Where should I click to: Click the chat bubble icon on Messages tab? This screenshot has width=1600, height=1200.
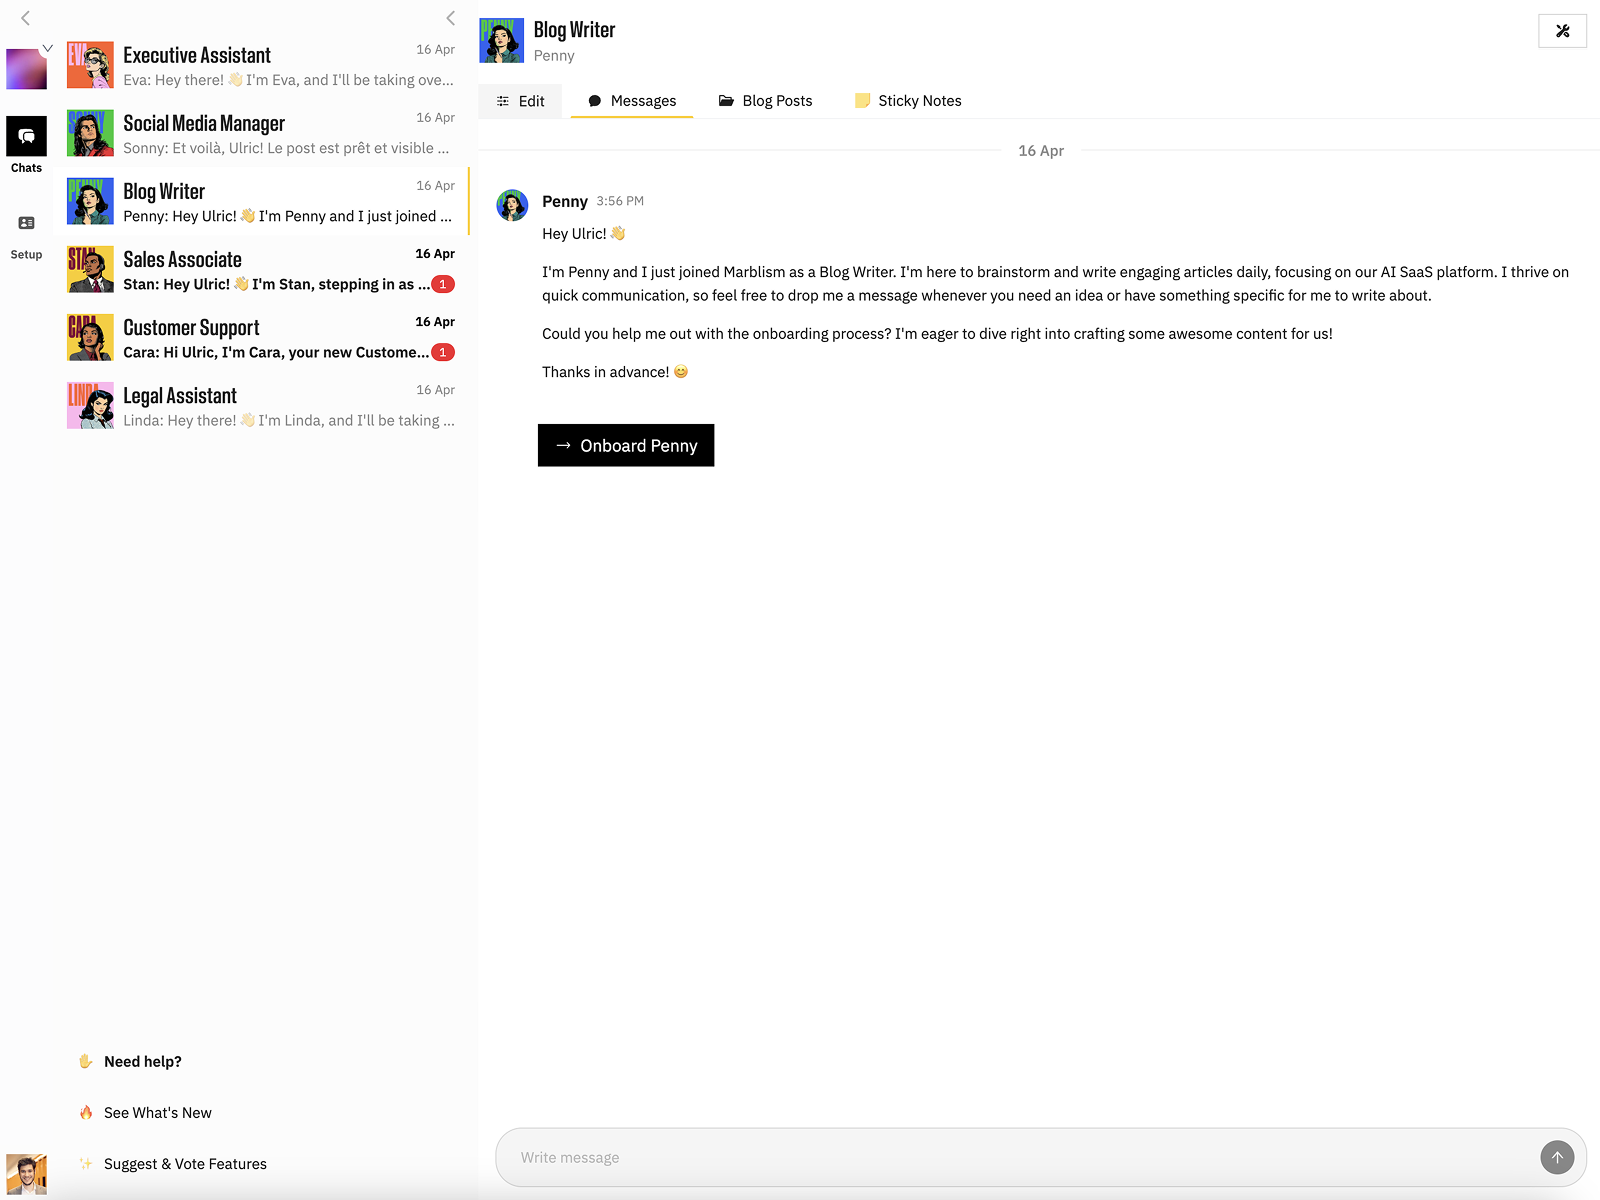click(596, 100)
